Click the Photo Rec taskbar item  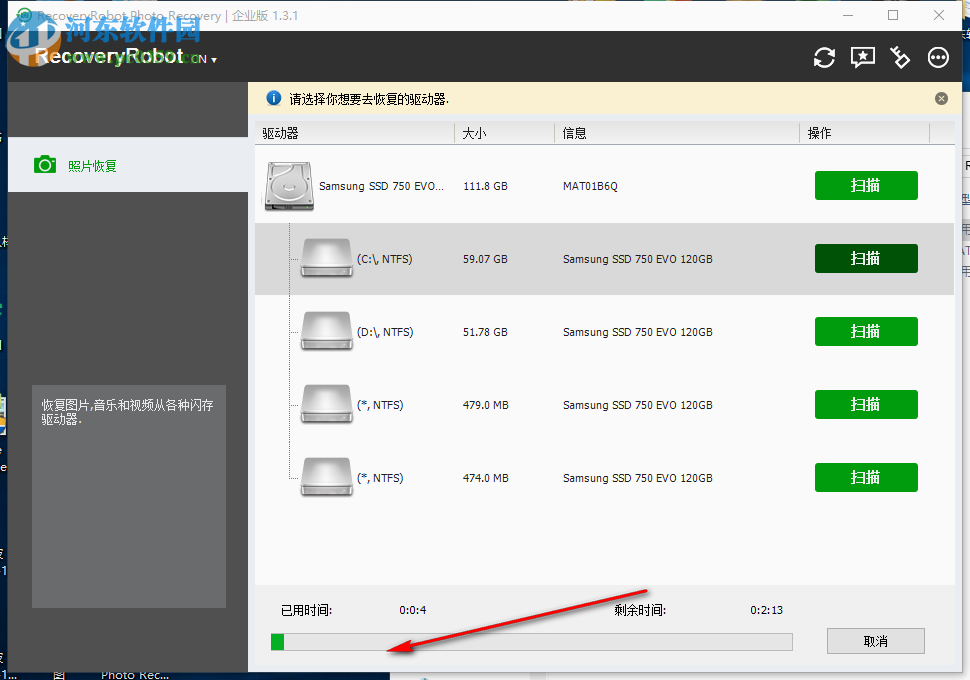click(x=135, y=674)
